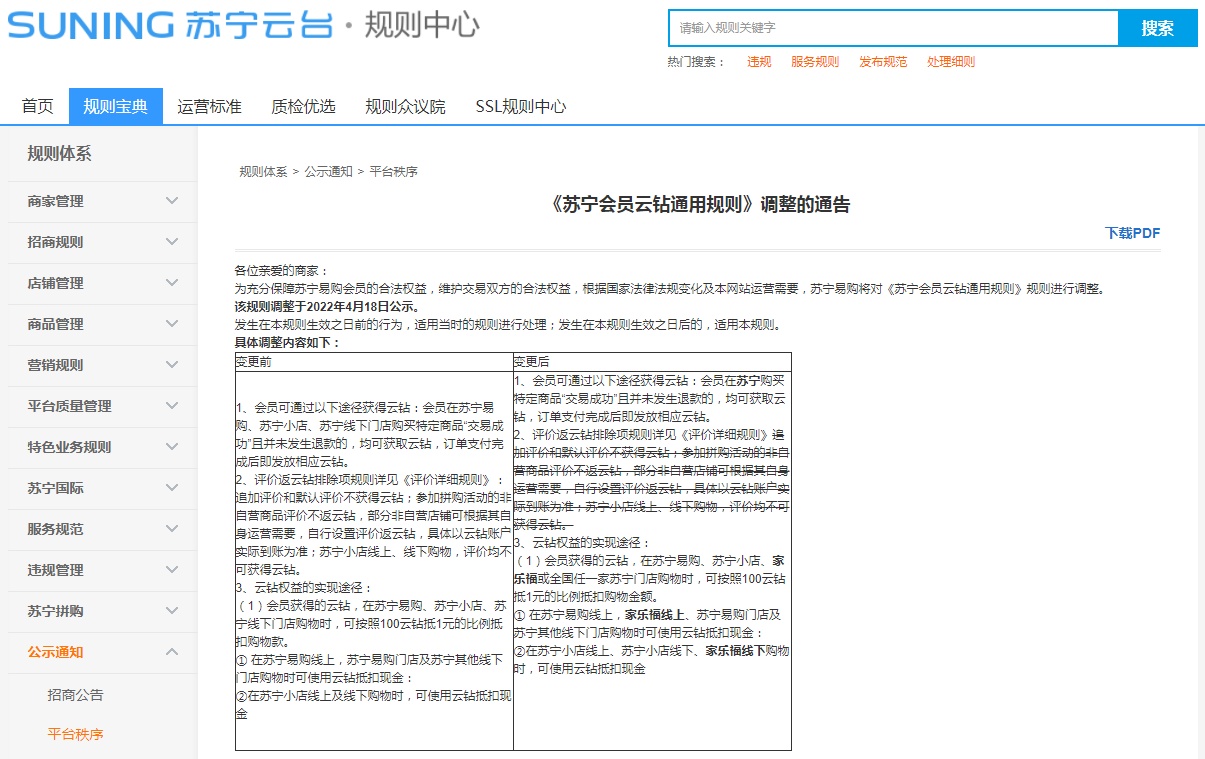Expand the 店铺管理 section arrow
This screenshot has height=759, width=1205.
tap(172, 283)
